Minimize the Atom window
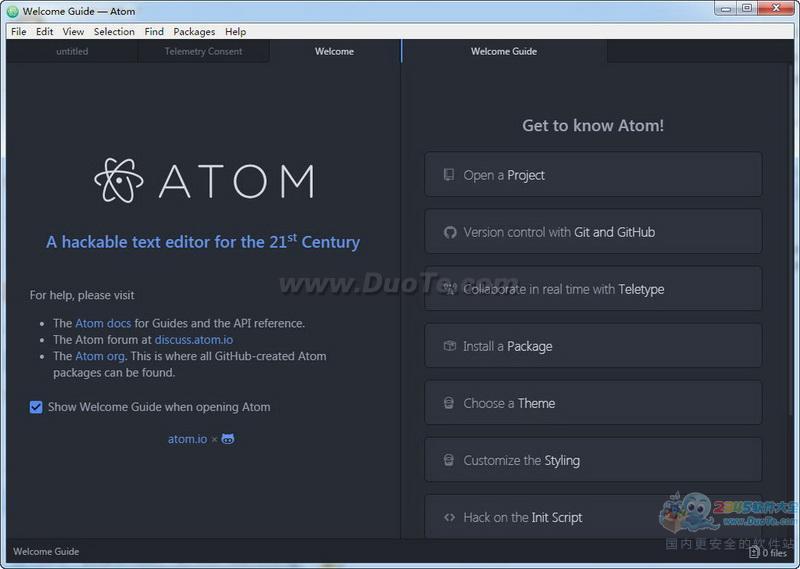Image resolution: width=800 pixels, height=569 pixels. [x=726, y=8]
